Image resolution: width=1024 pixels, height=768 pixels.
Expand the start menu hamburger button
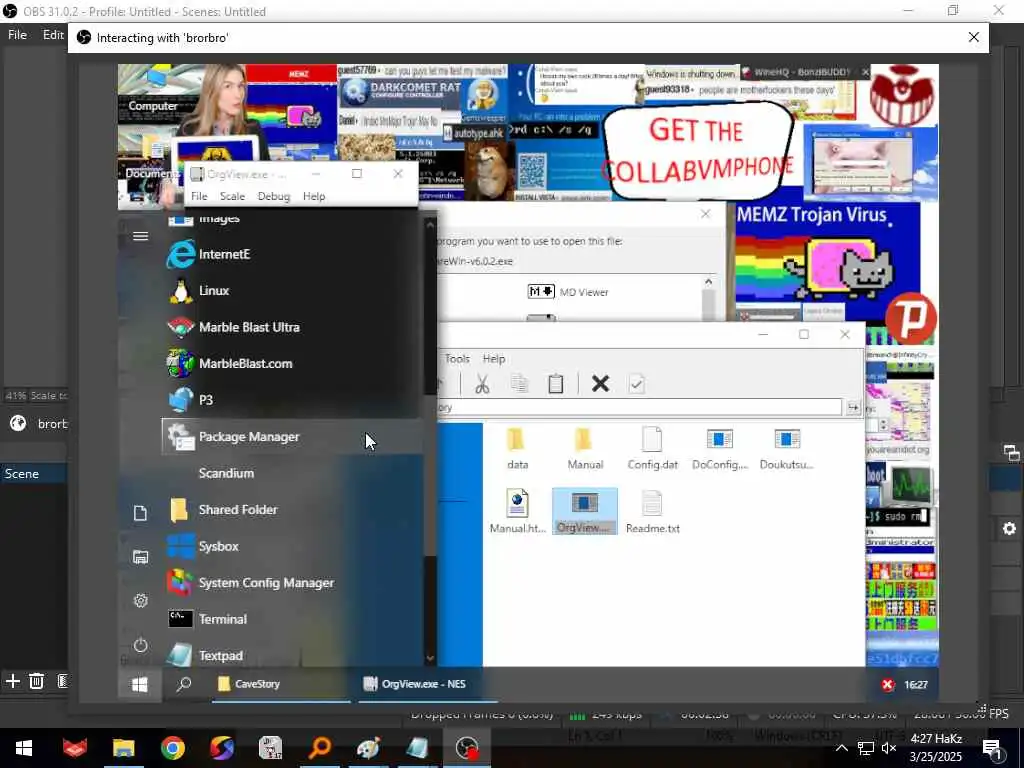click(140, 236)
